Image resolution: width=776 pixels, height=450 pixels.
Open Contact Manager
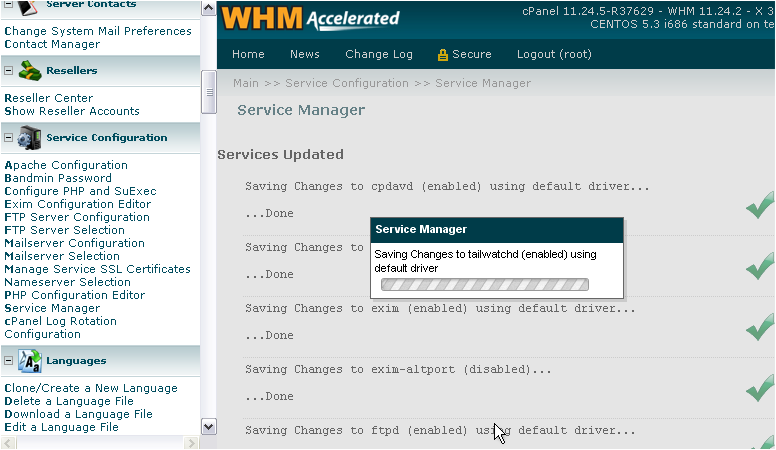[52, 44]
